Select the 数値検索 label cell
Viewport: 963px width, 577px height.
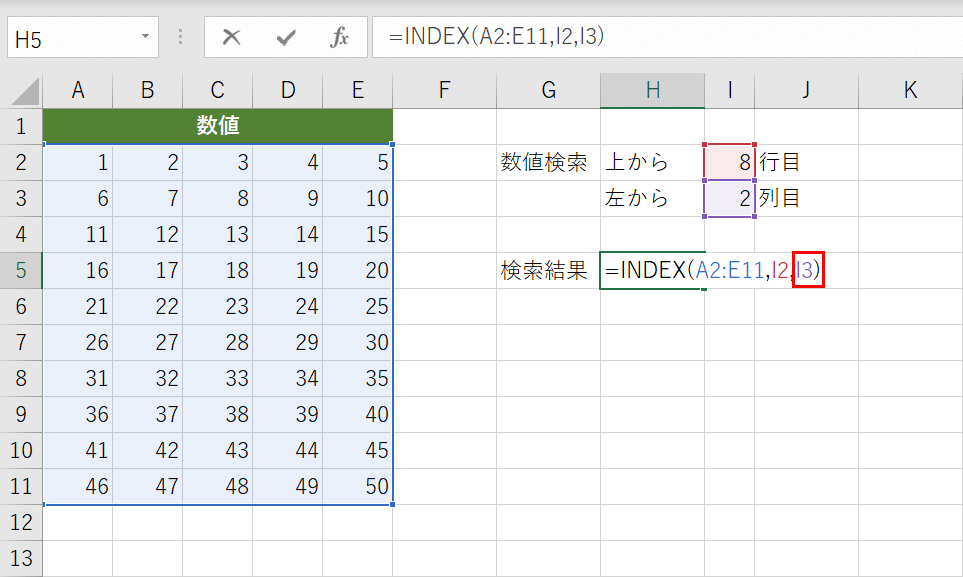(547, 162)
